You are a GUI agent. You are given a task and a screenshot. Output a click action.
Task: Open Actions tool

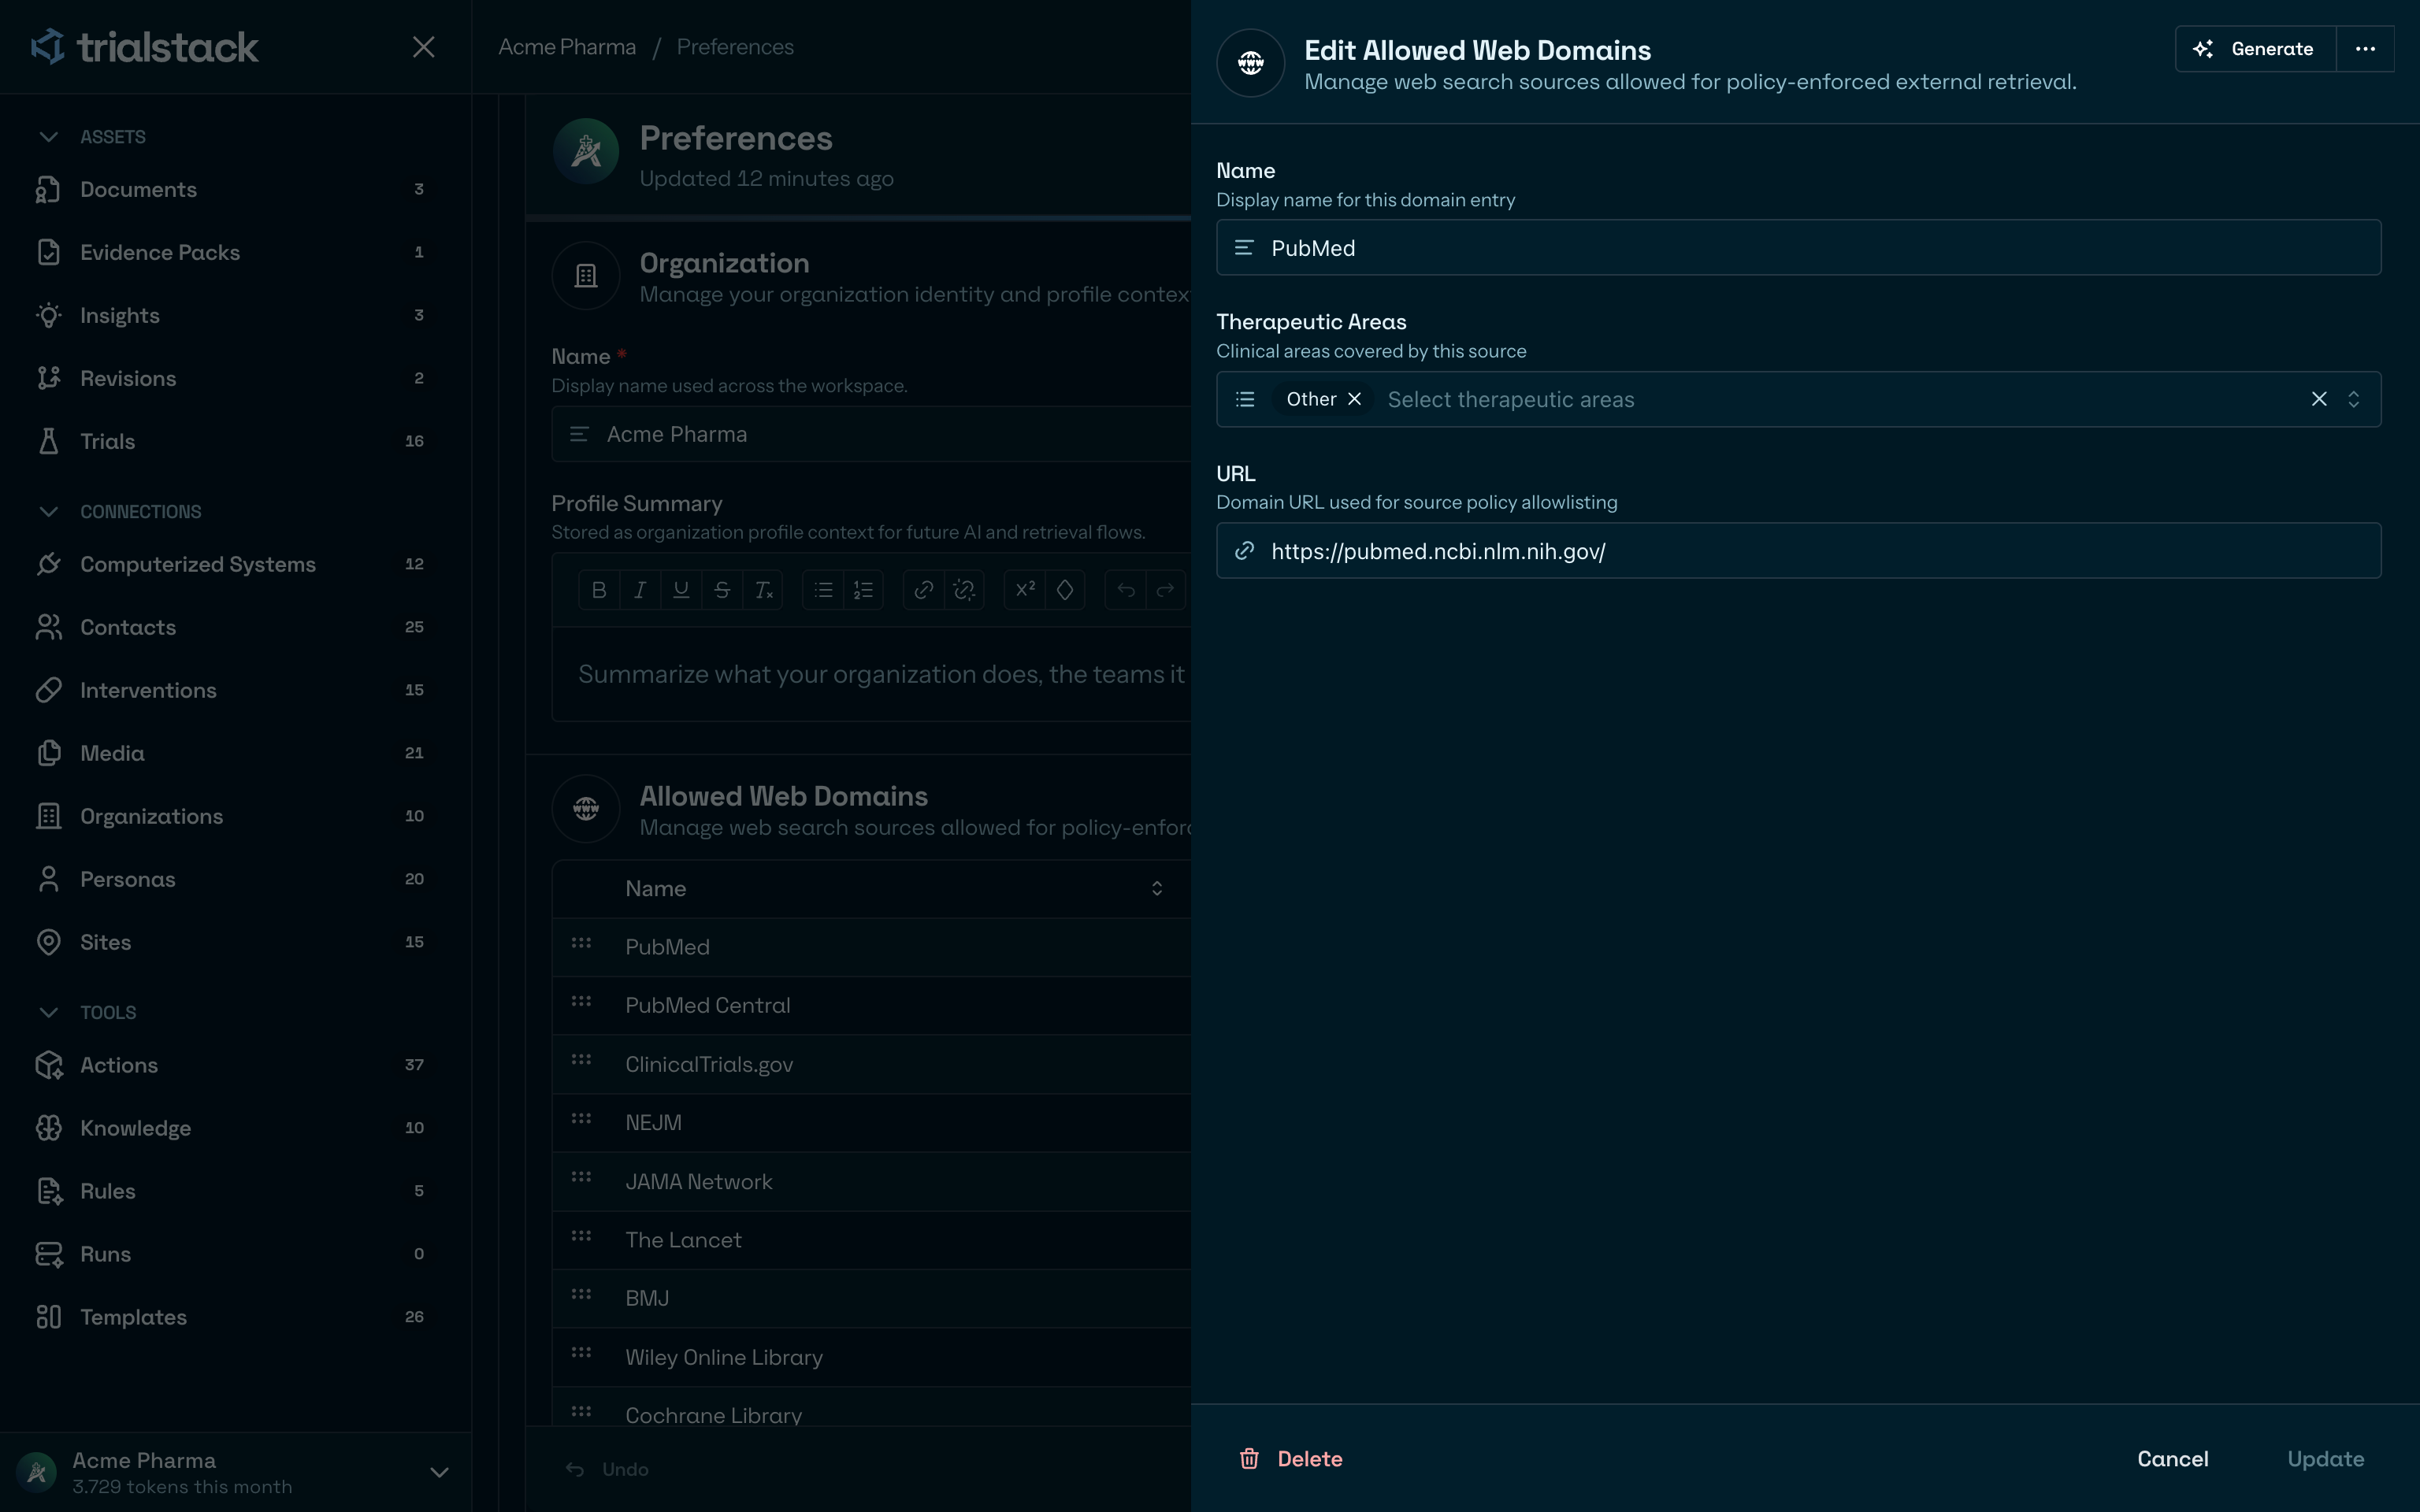(235, 1065)
